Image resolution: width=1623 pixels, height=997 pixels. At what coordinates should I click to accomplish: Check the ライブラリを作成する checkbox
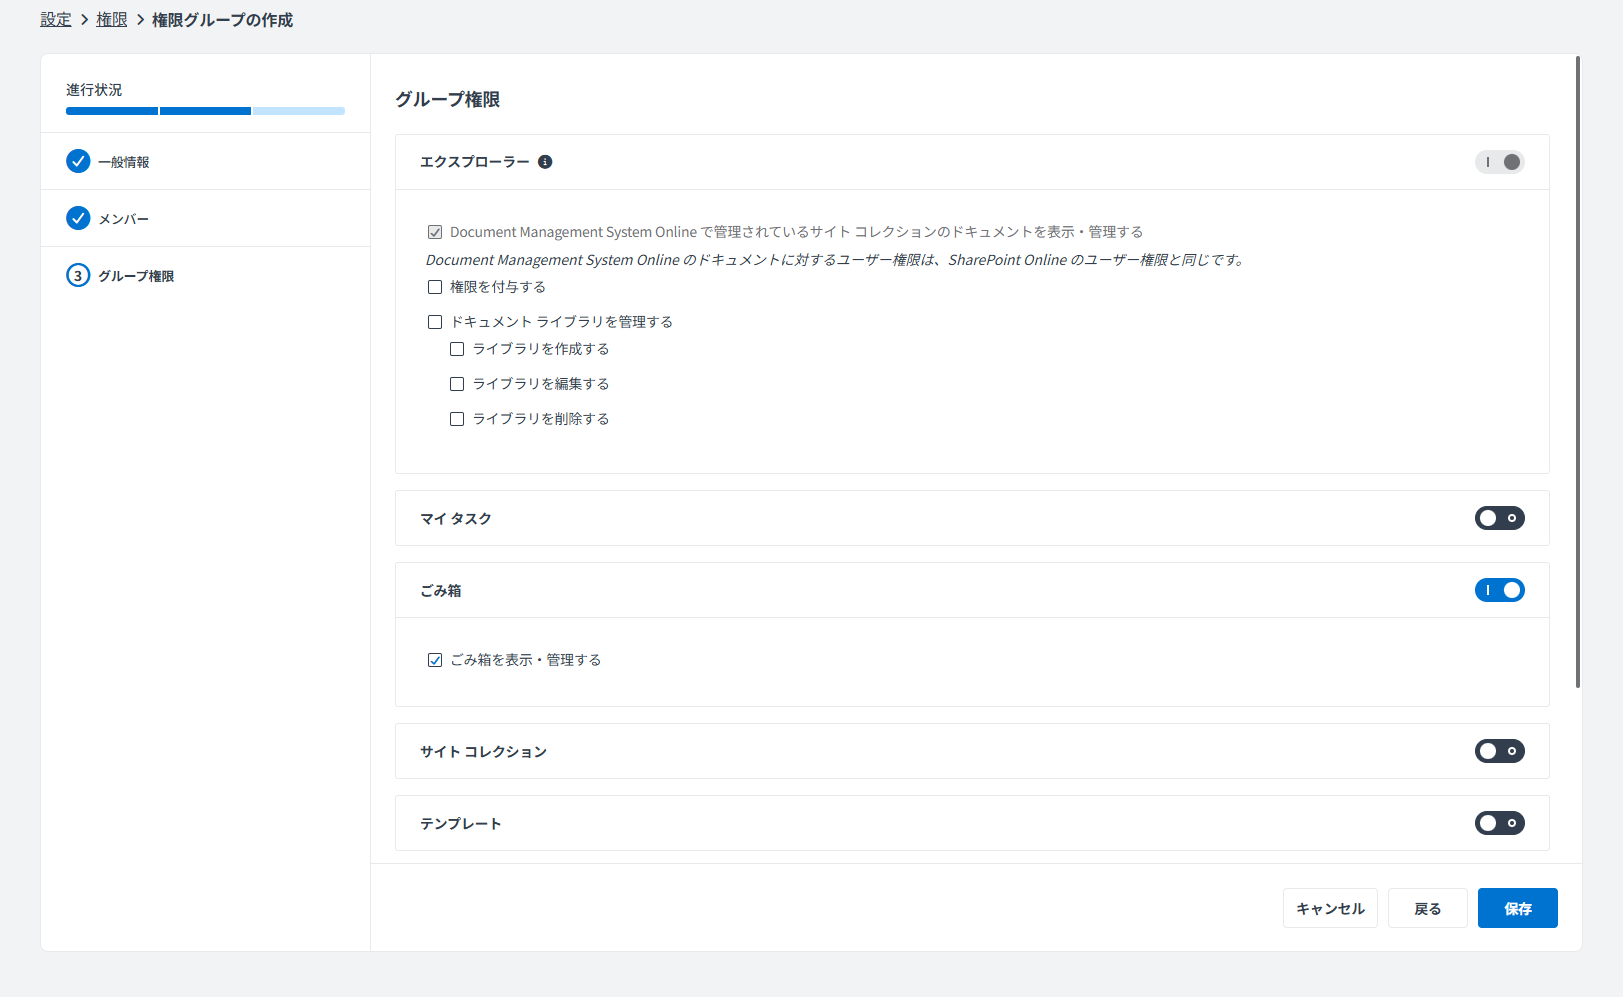tap(457, 349)
